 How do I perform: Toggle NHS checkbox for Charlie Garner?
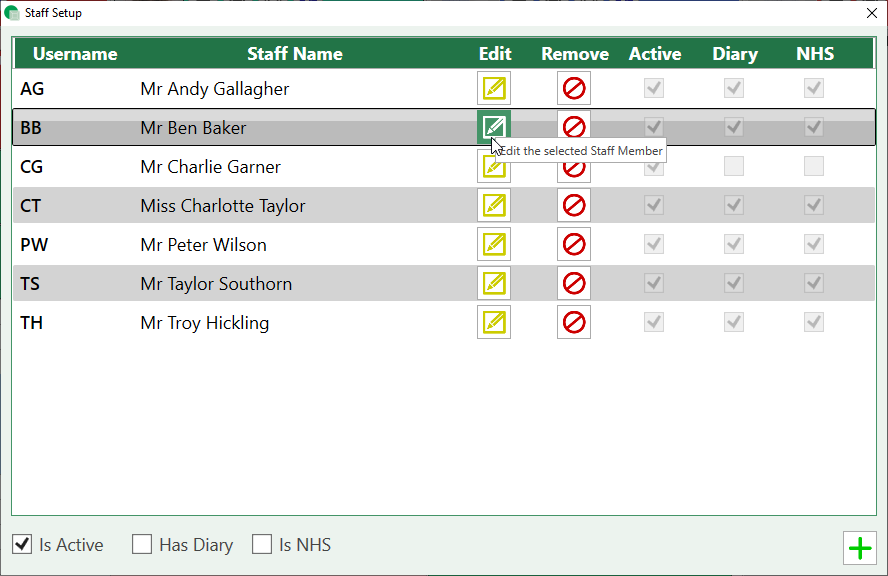click(814, 167)
